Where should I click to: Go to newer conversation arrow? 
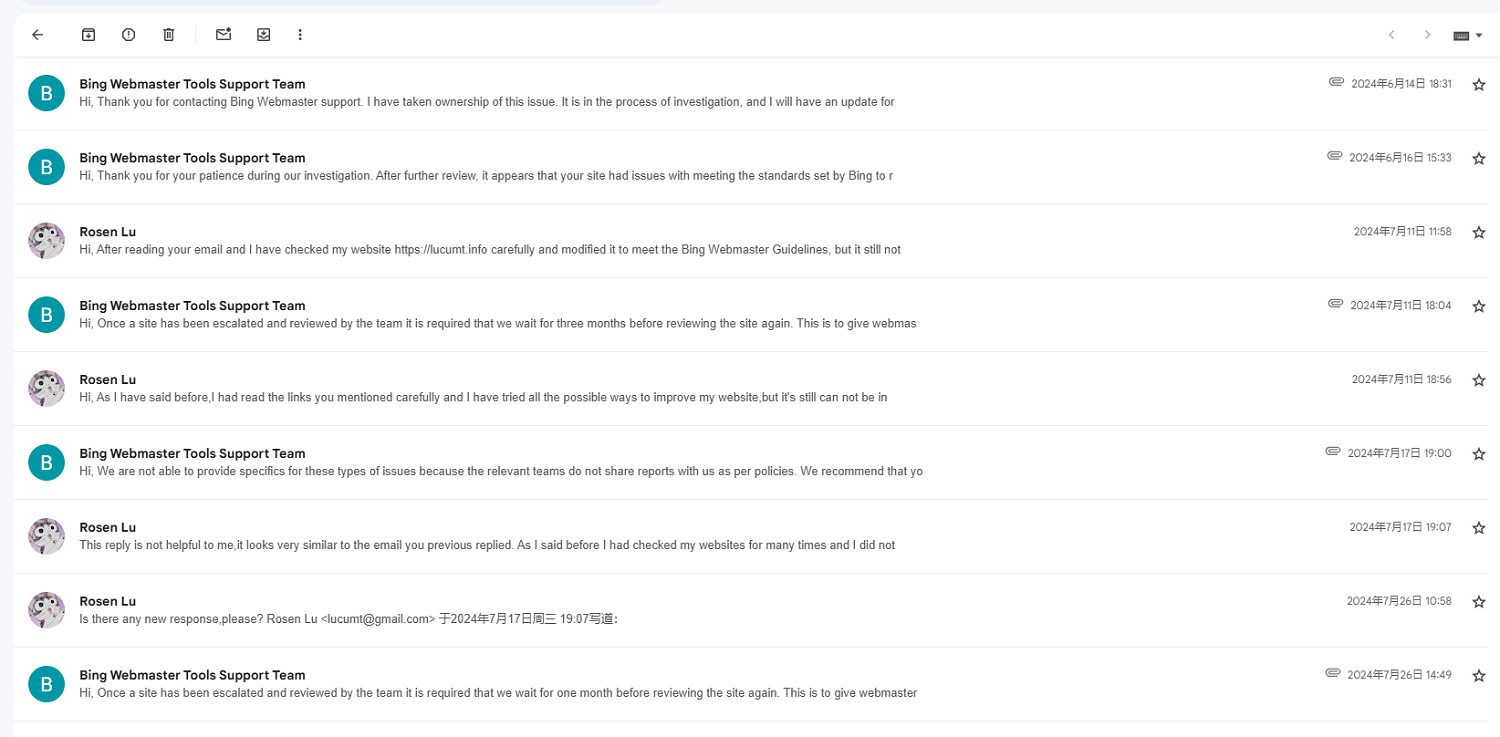click(x=1391, y=35)
